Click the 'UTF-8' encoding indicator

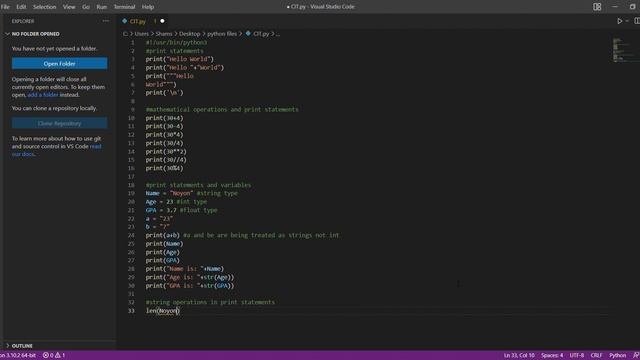[x=577, y=356]
